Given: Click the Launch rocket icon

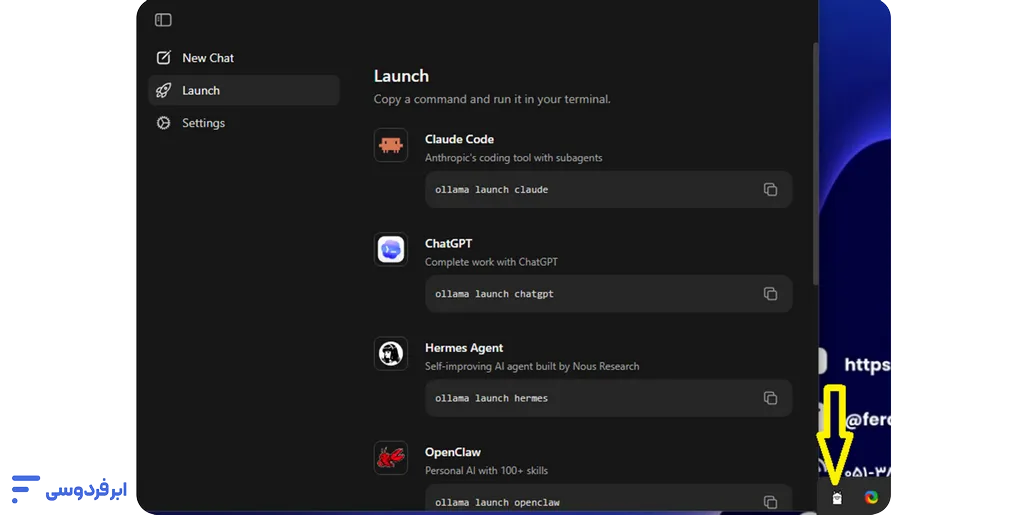Looking at the screenshot, I should point(163,90).
